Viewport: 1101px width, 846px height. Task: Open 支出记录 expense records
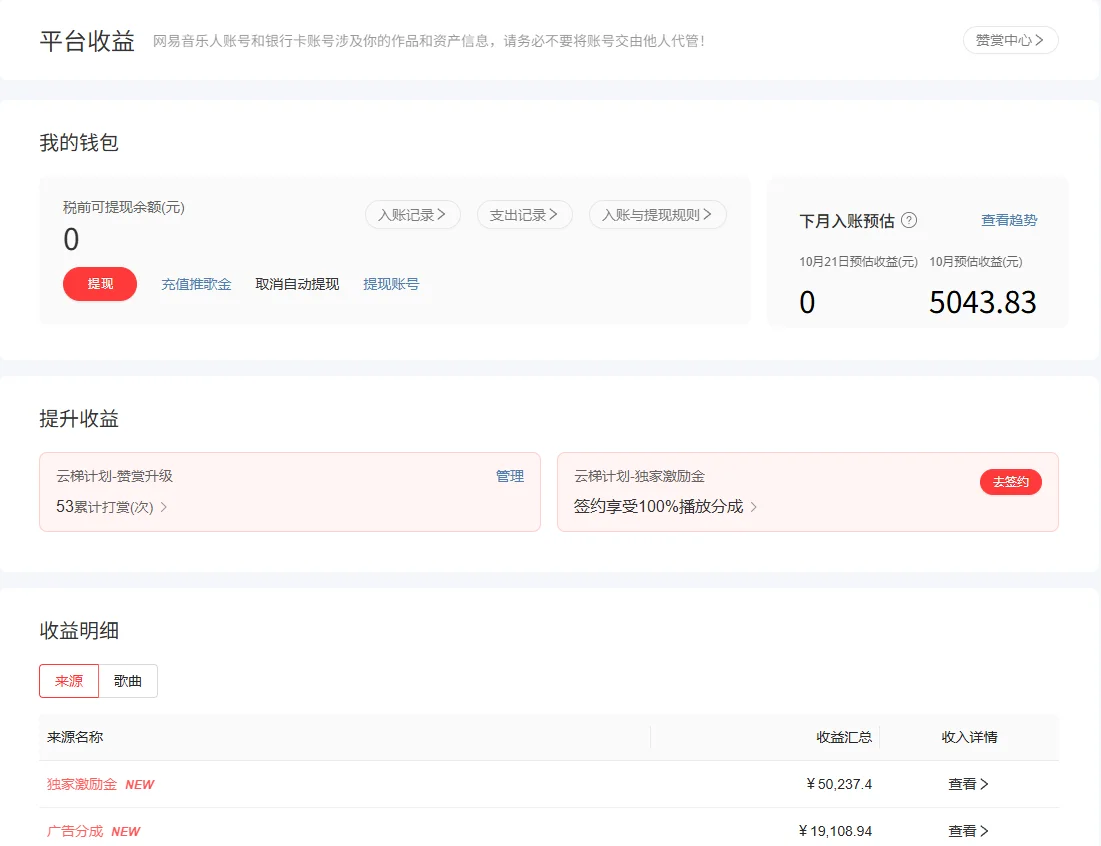pyautogui.click(x=524, y=214)
